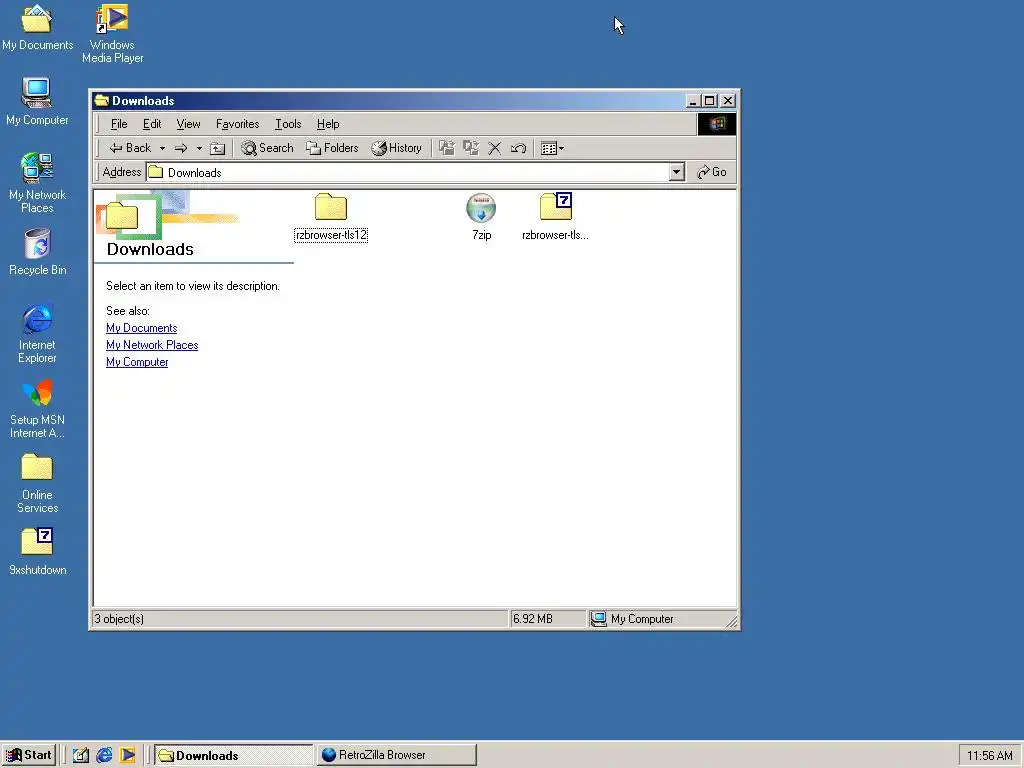Open the My Documents desktop icon
The height and width of the screenshot is (768, 1024).
(37, 28)
